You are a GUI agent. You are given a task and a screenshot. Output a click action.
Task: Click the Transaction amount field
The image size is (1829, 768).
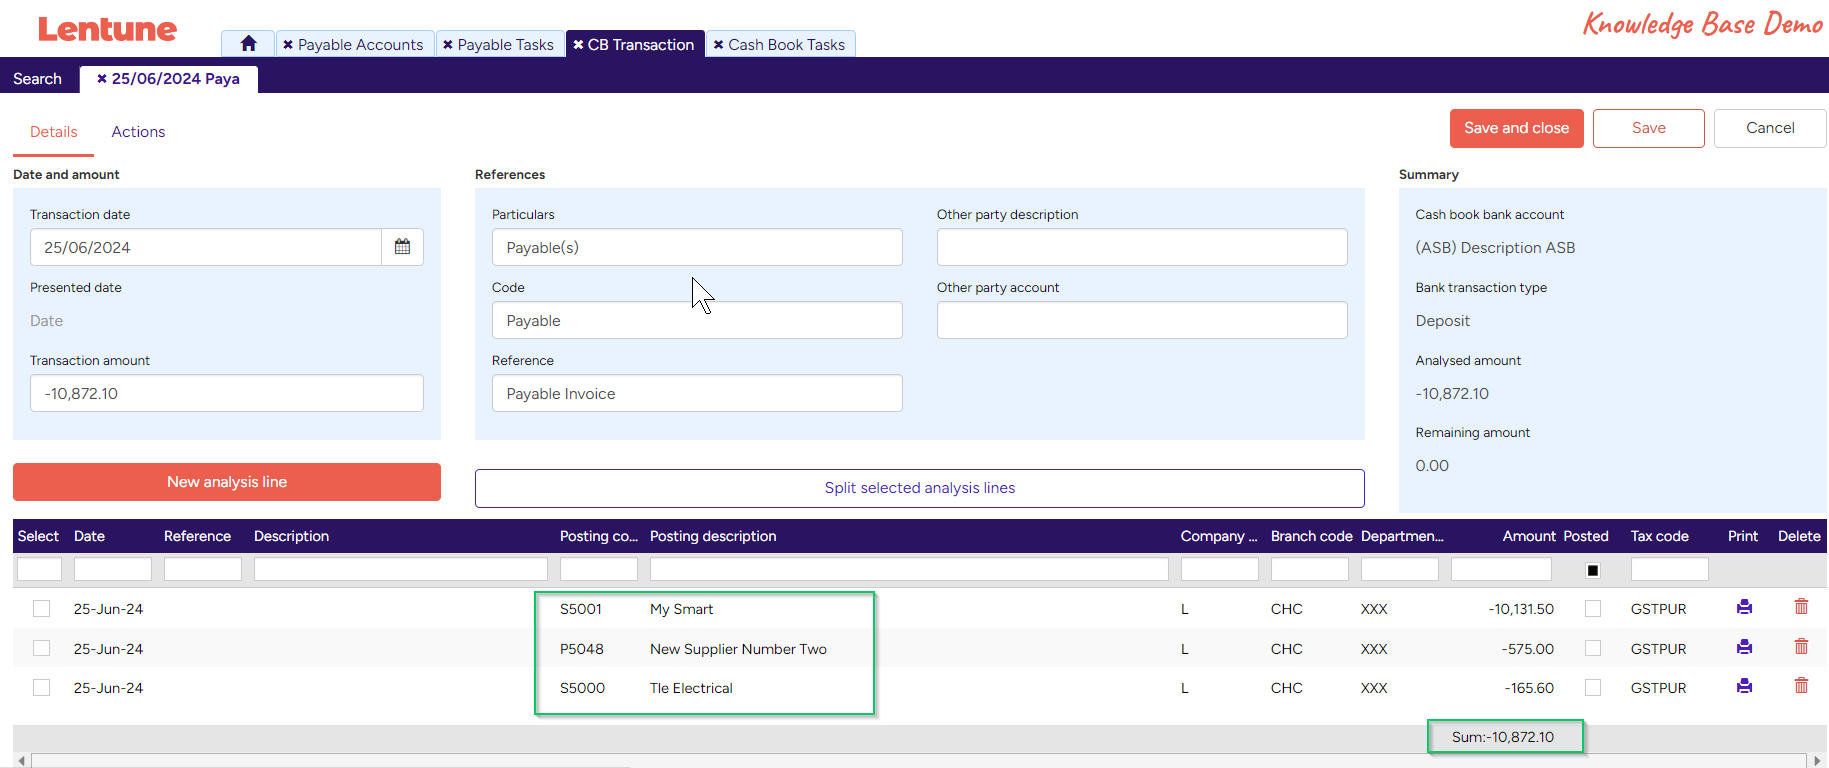tap(227, 393)
